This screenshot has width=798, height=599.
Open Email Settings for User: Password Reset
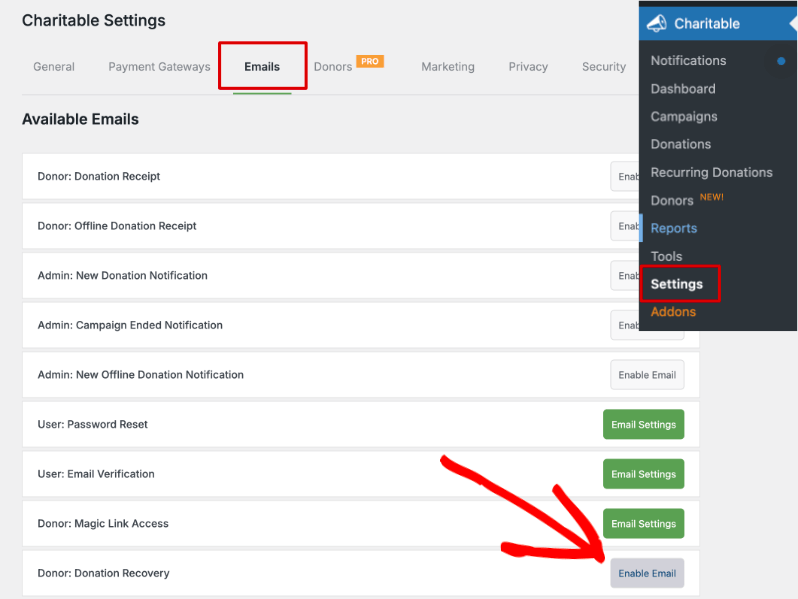(x=644, y=424)
